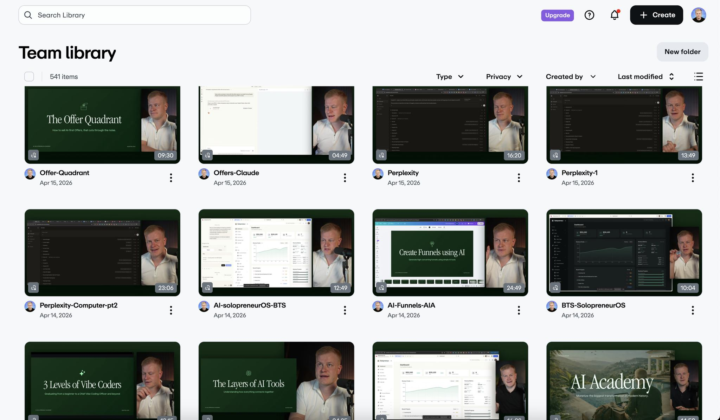This screenshot has height=420, width=720.
Task: Focus the Search Library field
Action: pyautogui.click(x=135, y=15)
